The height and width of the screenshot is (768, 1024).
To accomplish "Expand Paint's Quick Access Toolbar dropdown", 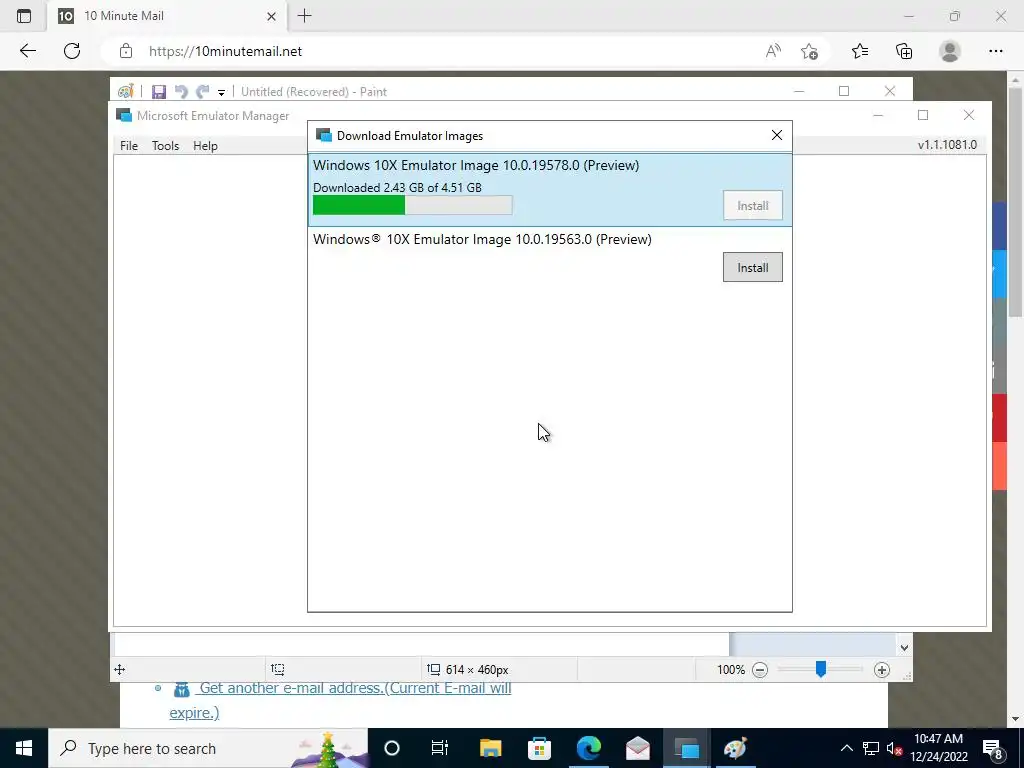I will (221, 92).
